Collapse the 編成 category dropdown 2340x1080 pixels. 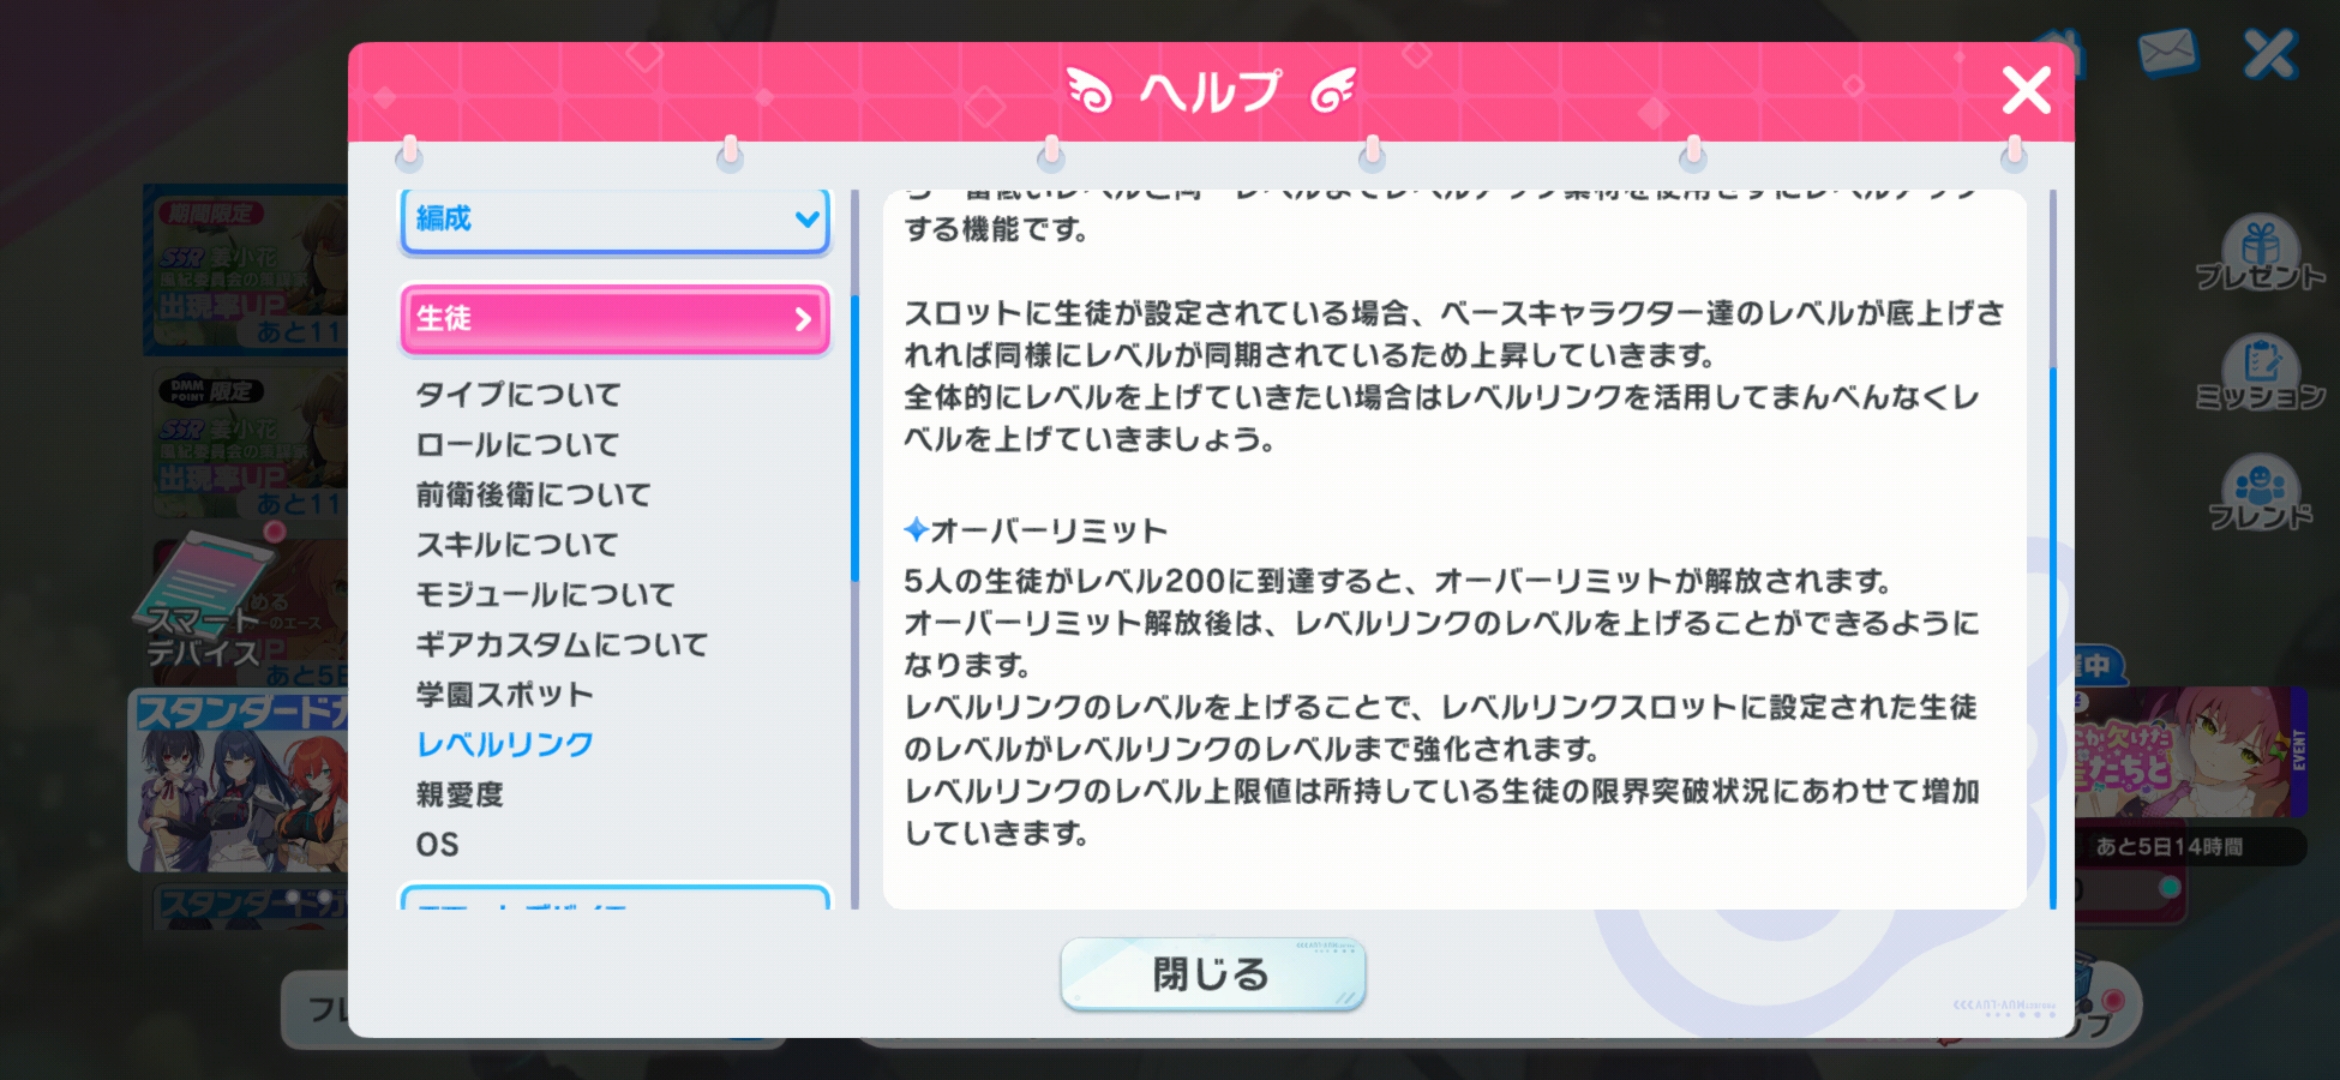click(x=615, y=219)
